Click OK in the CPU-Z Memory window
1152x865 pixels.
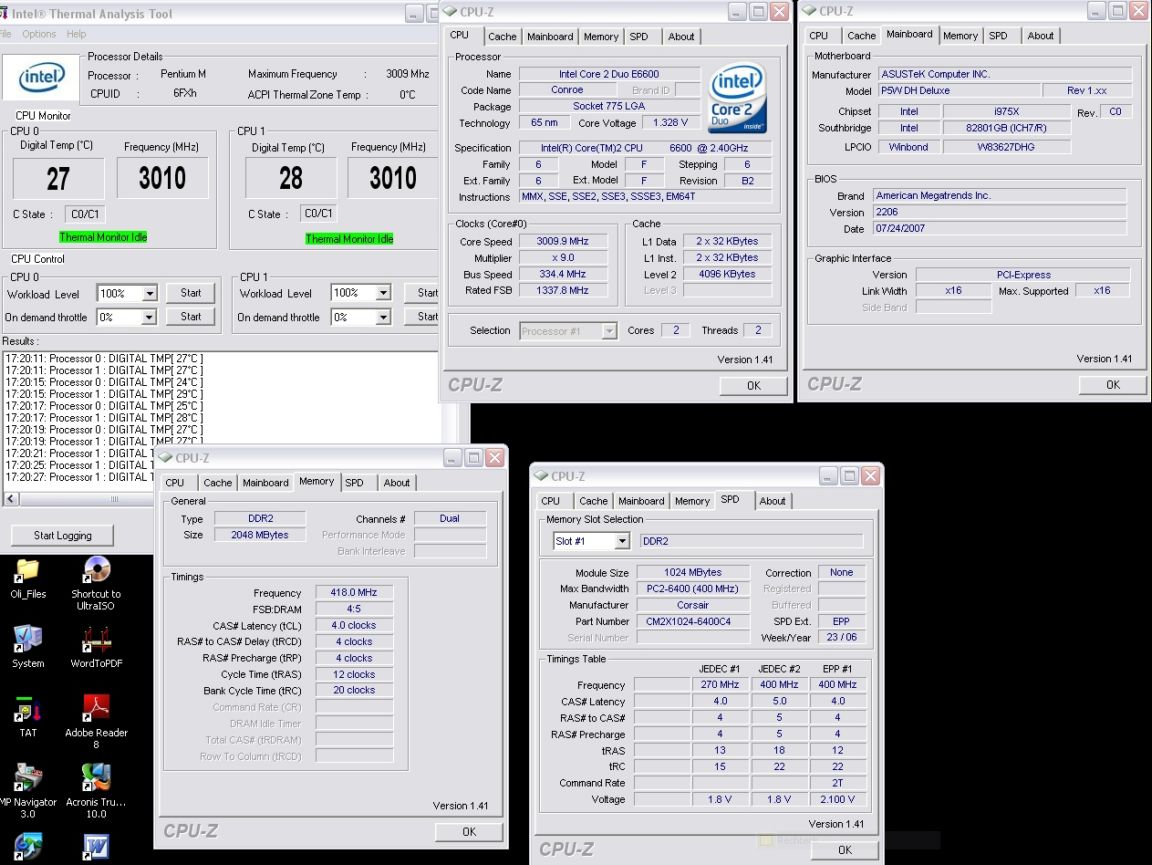(469, 832)
